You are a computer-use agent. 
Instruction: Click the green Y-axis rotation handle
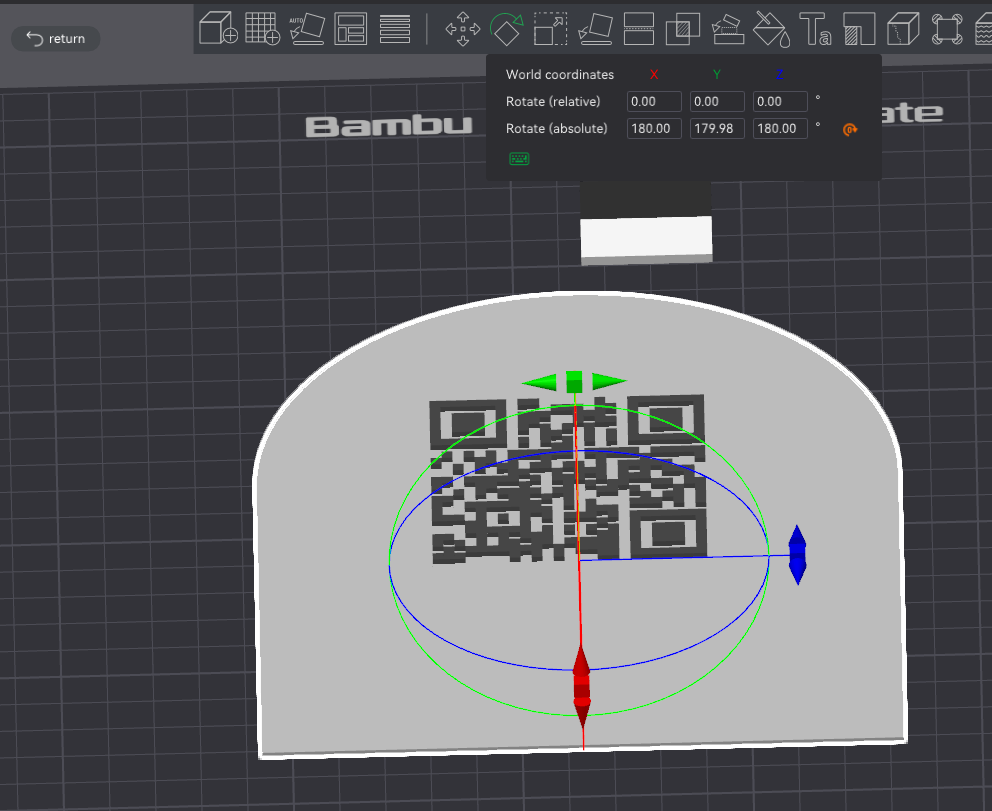[x=574, y=382]
